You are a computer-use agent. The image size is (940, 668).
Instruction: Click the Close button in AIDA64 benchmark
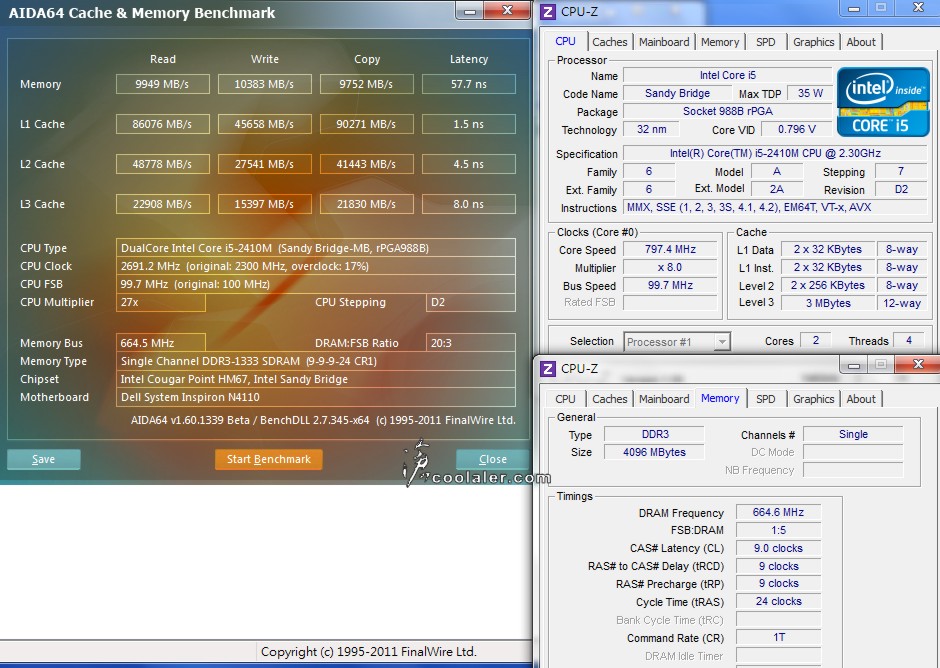point(493,459)
